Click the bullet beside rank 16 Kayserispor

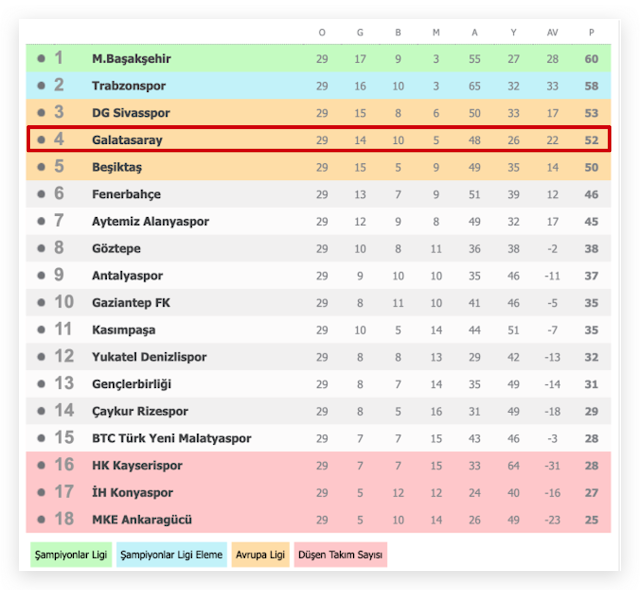coord(41,465)
